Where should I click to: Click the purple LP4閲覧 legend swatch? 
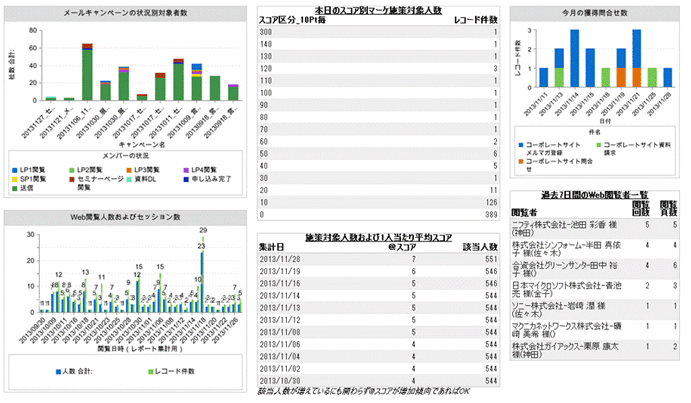(186, 170)
